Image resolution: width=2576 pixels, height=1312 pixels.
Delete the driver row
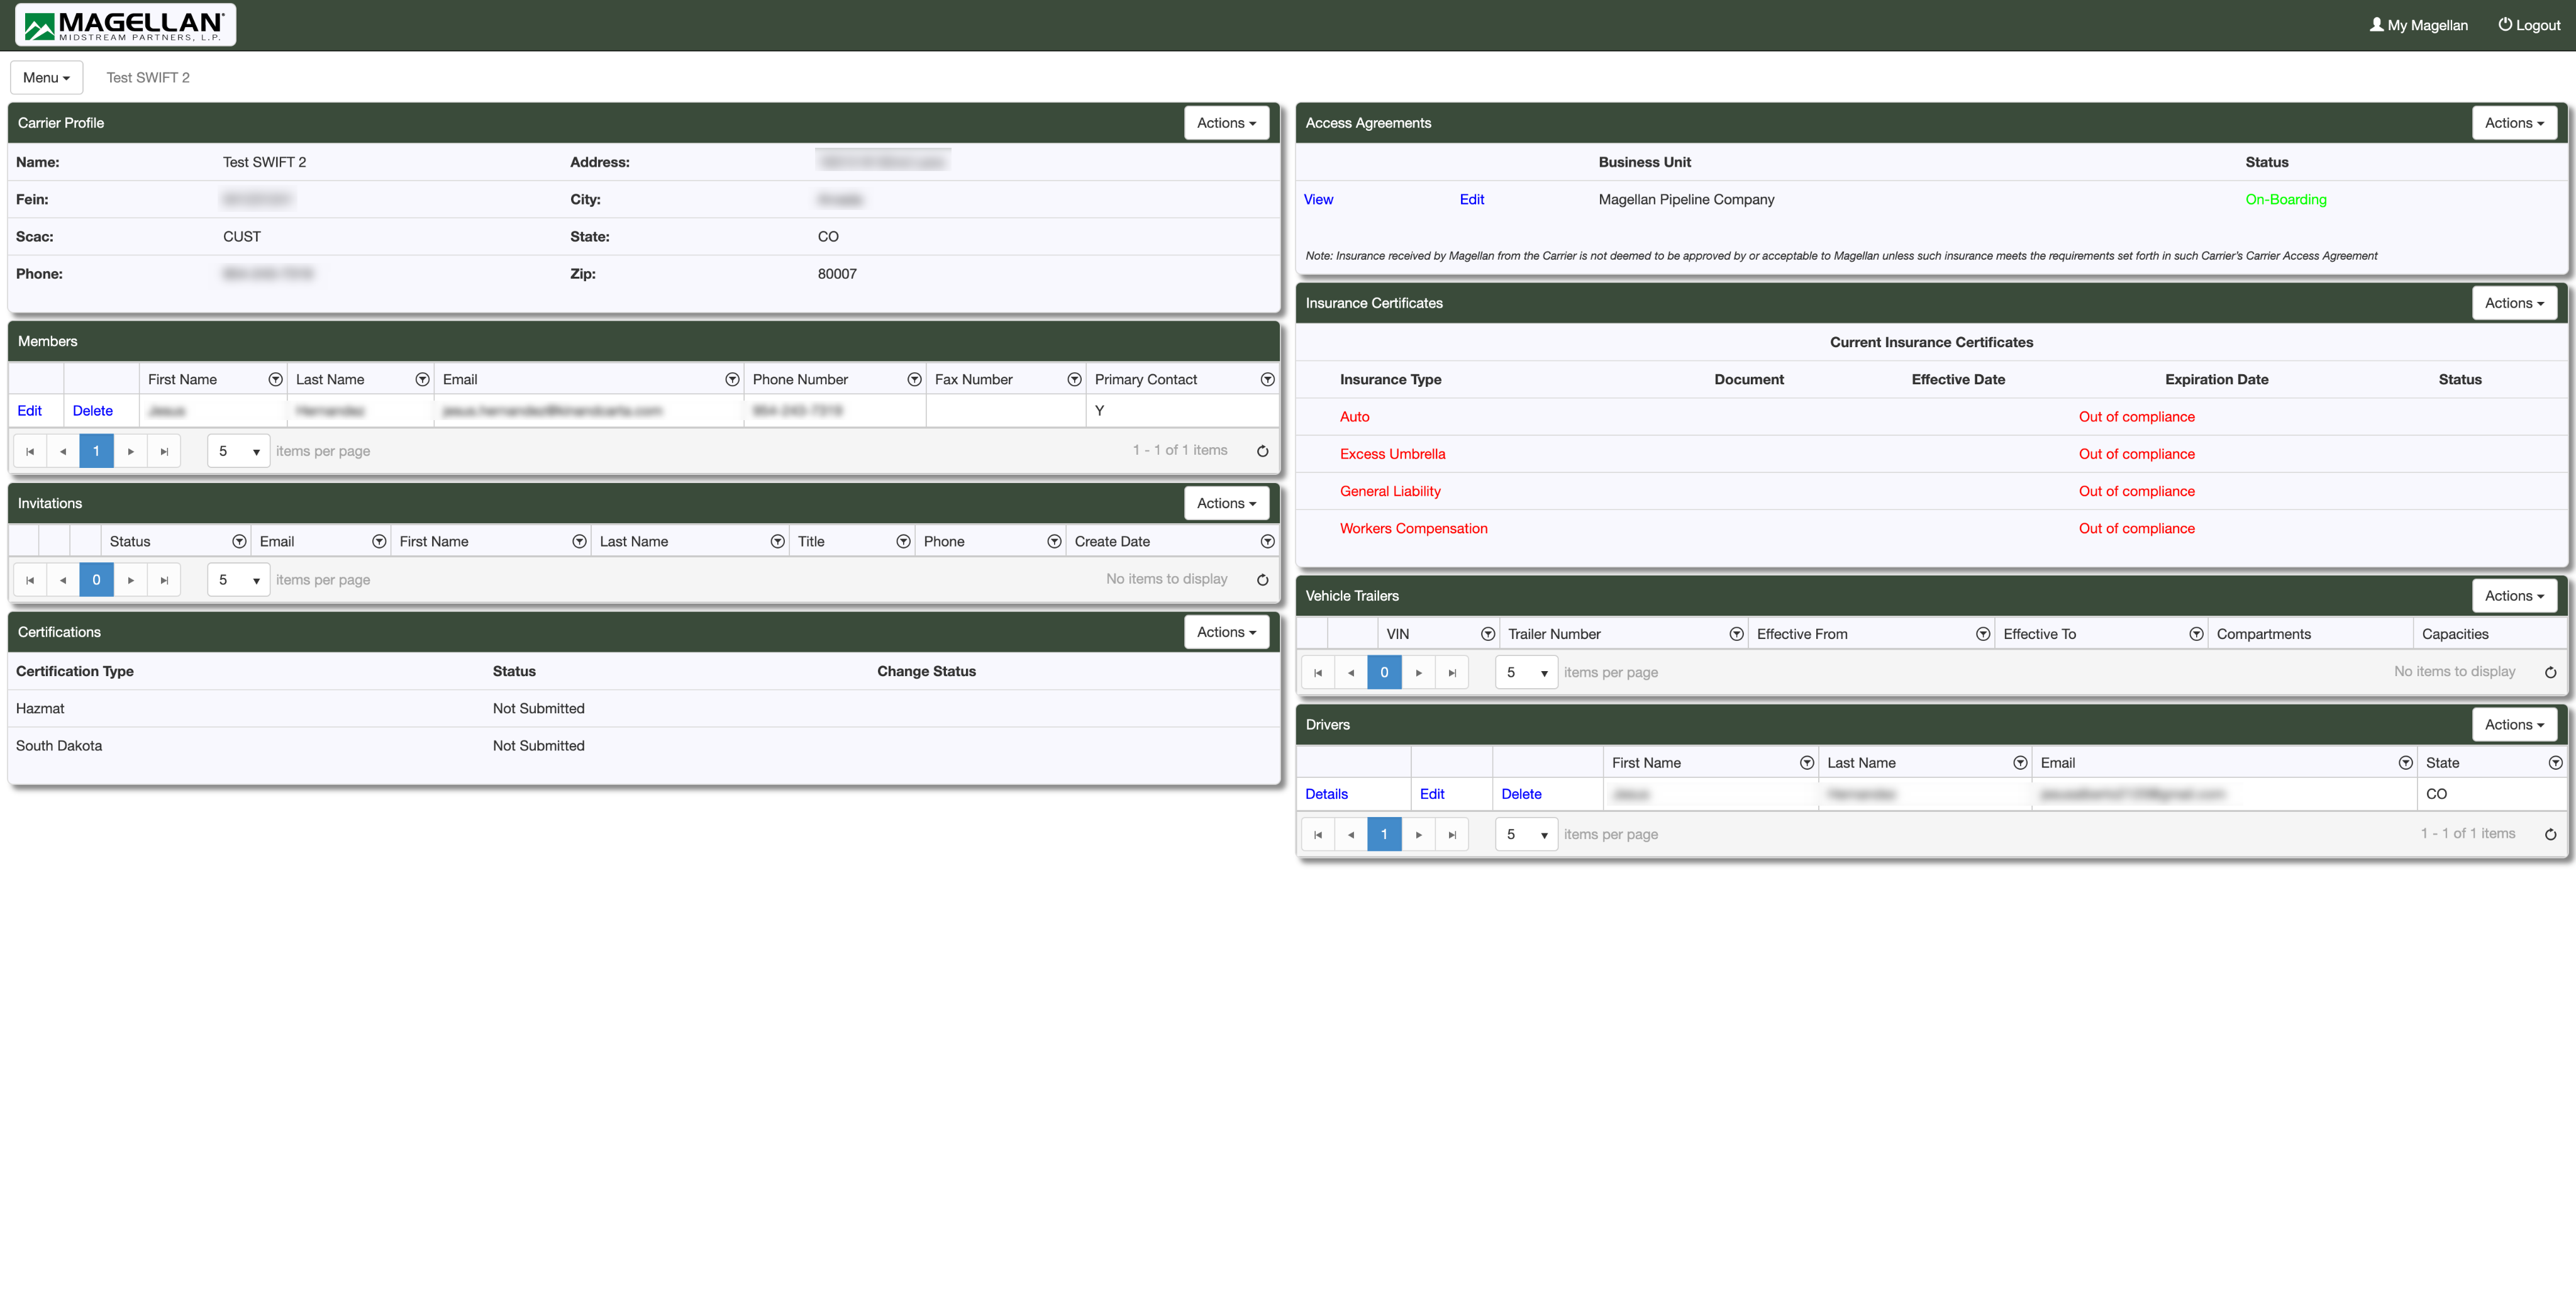pos(1521,794)
